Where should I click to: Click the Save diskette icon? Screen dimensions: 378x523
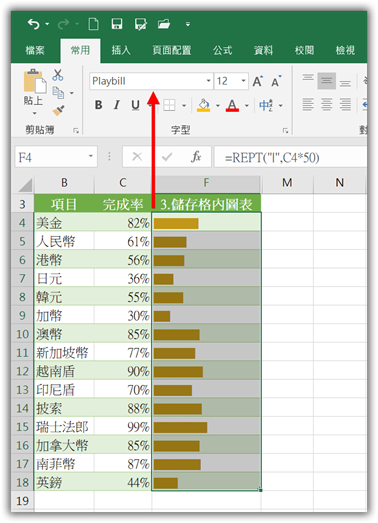[117, 24]
